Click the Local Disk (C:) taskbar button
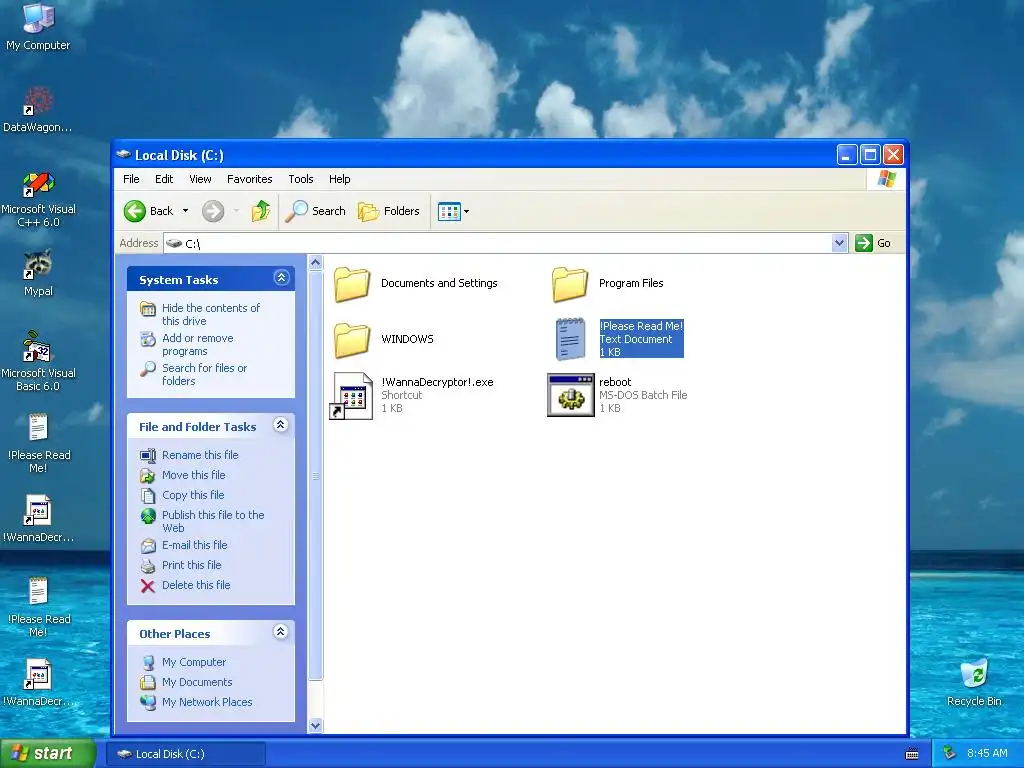The image size is (1024, 768). [x=186, y=754]
